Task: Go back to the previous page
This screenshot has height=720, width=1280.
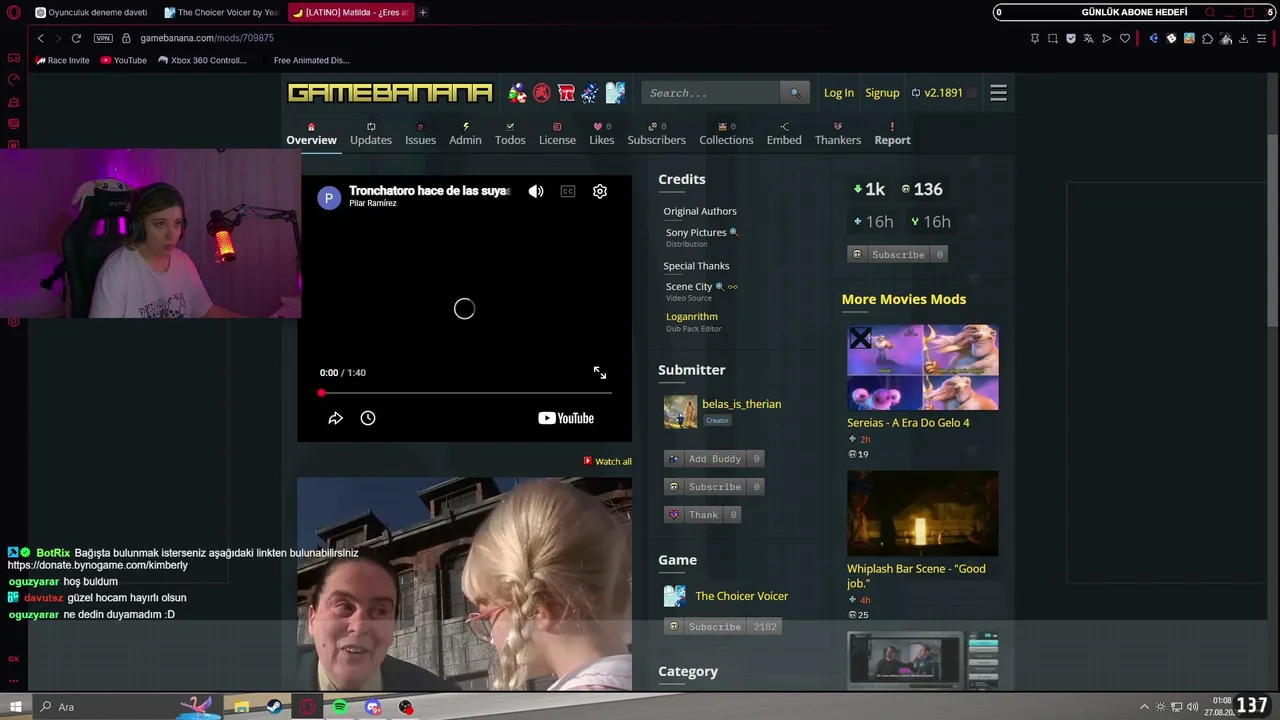Action: (40, 38)
